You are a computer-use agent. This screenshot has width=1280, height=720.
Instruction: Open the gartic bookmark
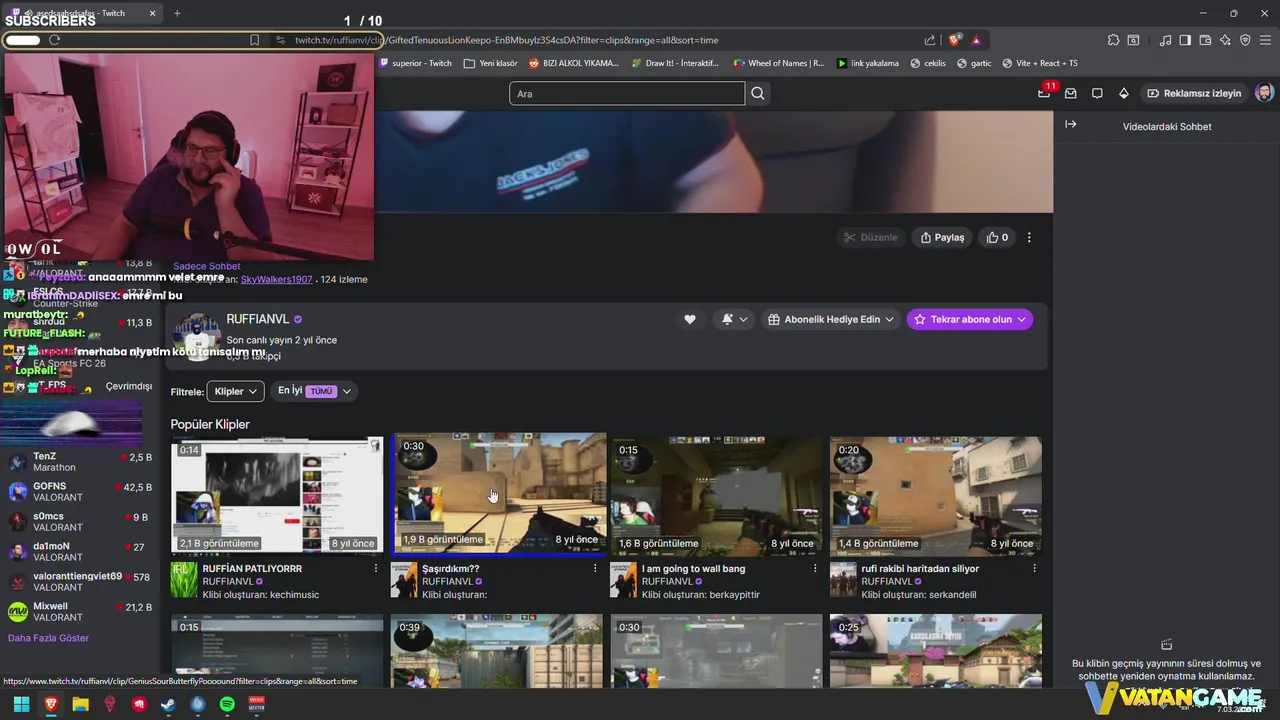975,63
